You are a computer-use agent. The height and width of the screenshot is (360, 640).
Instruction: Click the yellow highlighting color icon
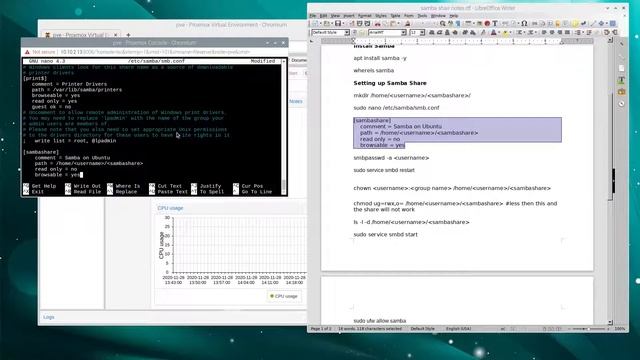[x=505, y=32]
